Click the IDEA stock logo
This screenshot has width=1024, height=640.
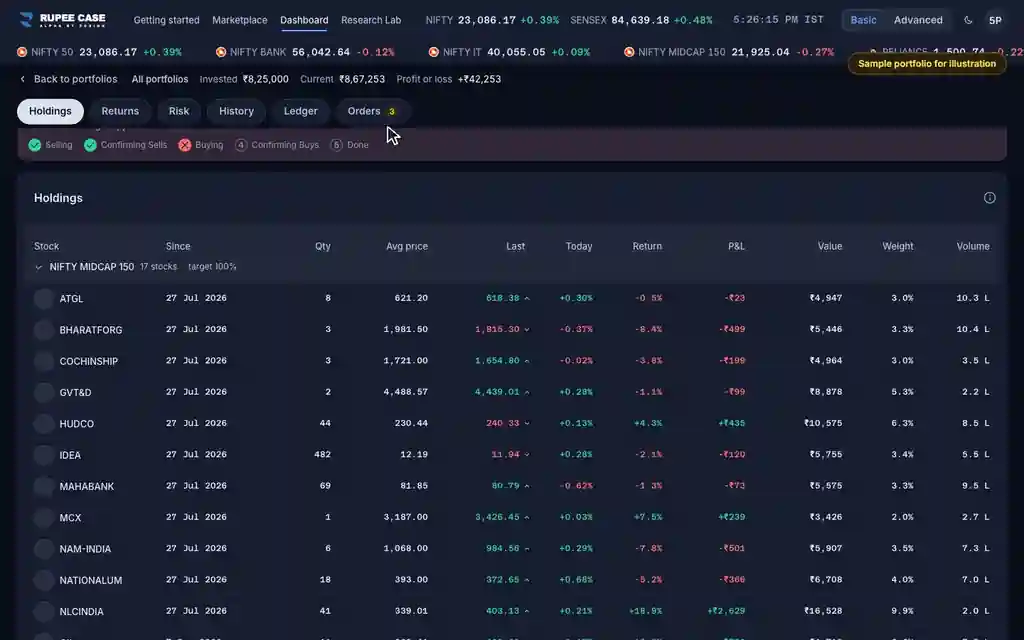[44, 455]
